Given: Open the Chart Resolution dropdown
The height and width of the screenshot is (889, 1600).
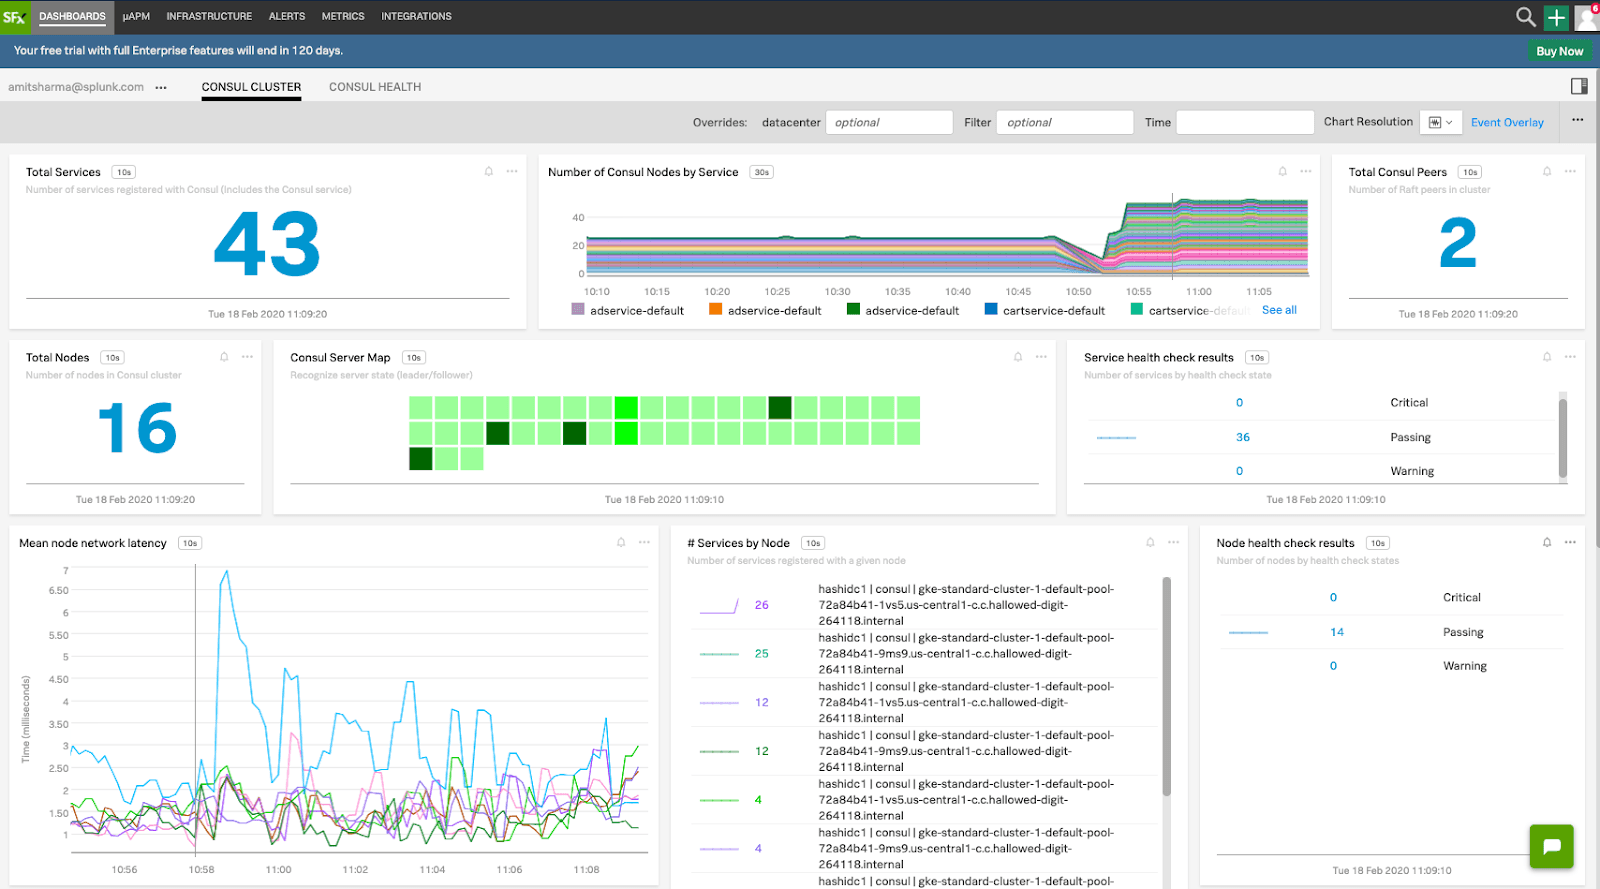Looking at the screenshot, I should pyautogui.click(x=1440, y=122).
